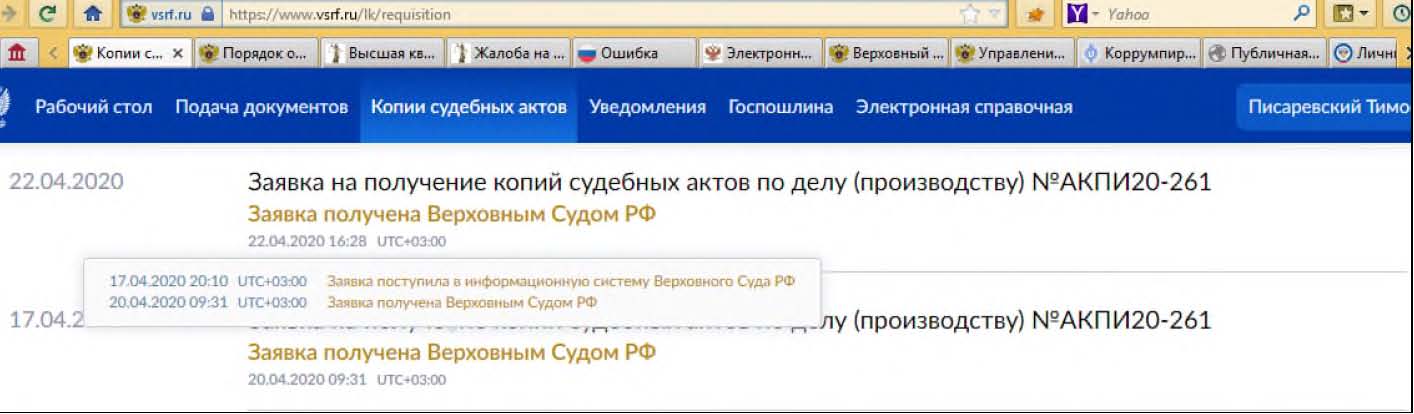Open 'Подача документов' menu section

pyautogui.click(x=261, y=107)
